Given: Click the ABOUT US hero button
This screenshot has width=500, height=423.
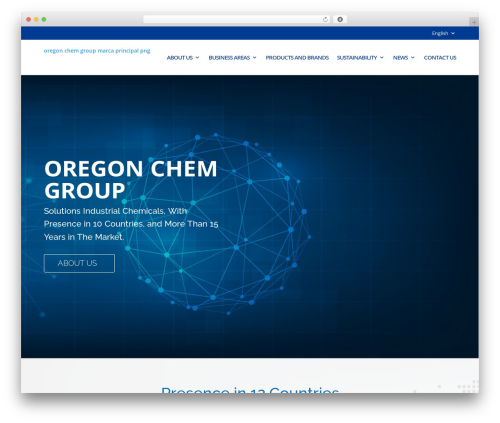Looking at the screenshot, I should tap(79, 263).
